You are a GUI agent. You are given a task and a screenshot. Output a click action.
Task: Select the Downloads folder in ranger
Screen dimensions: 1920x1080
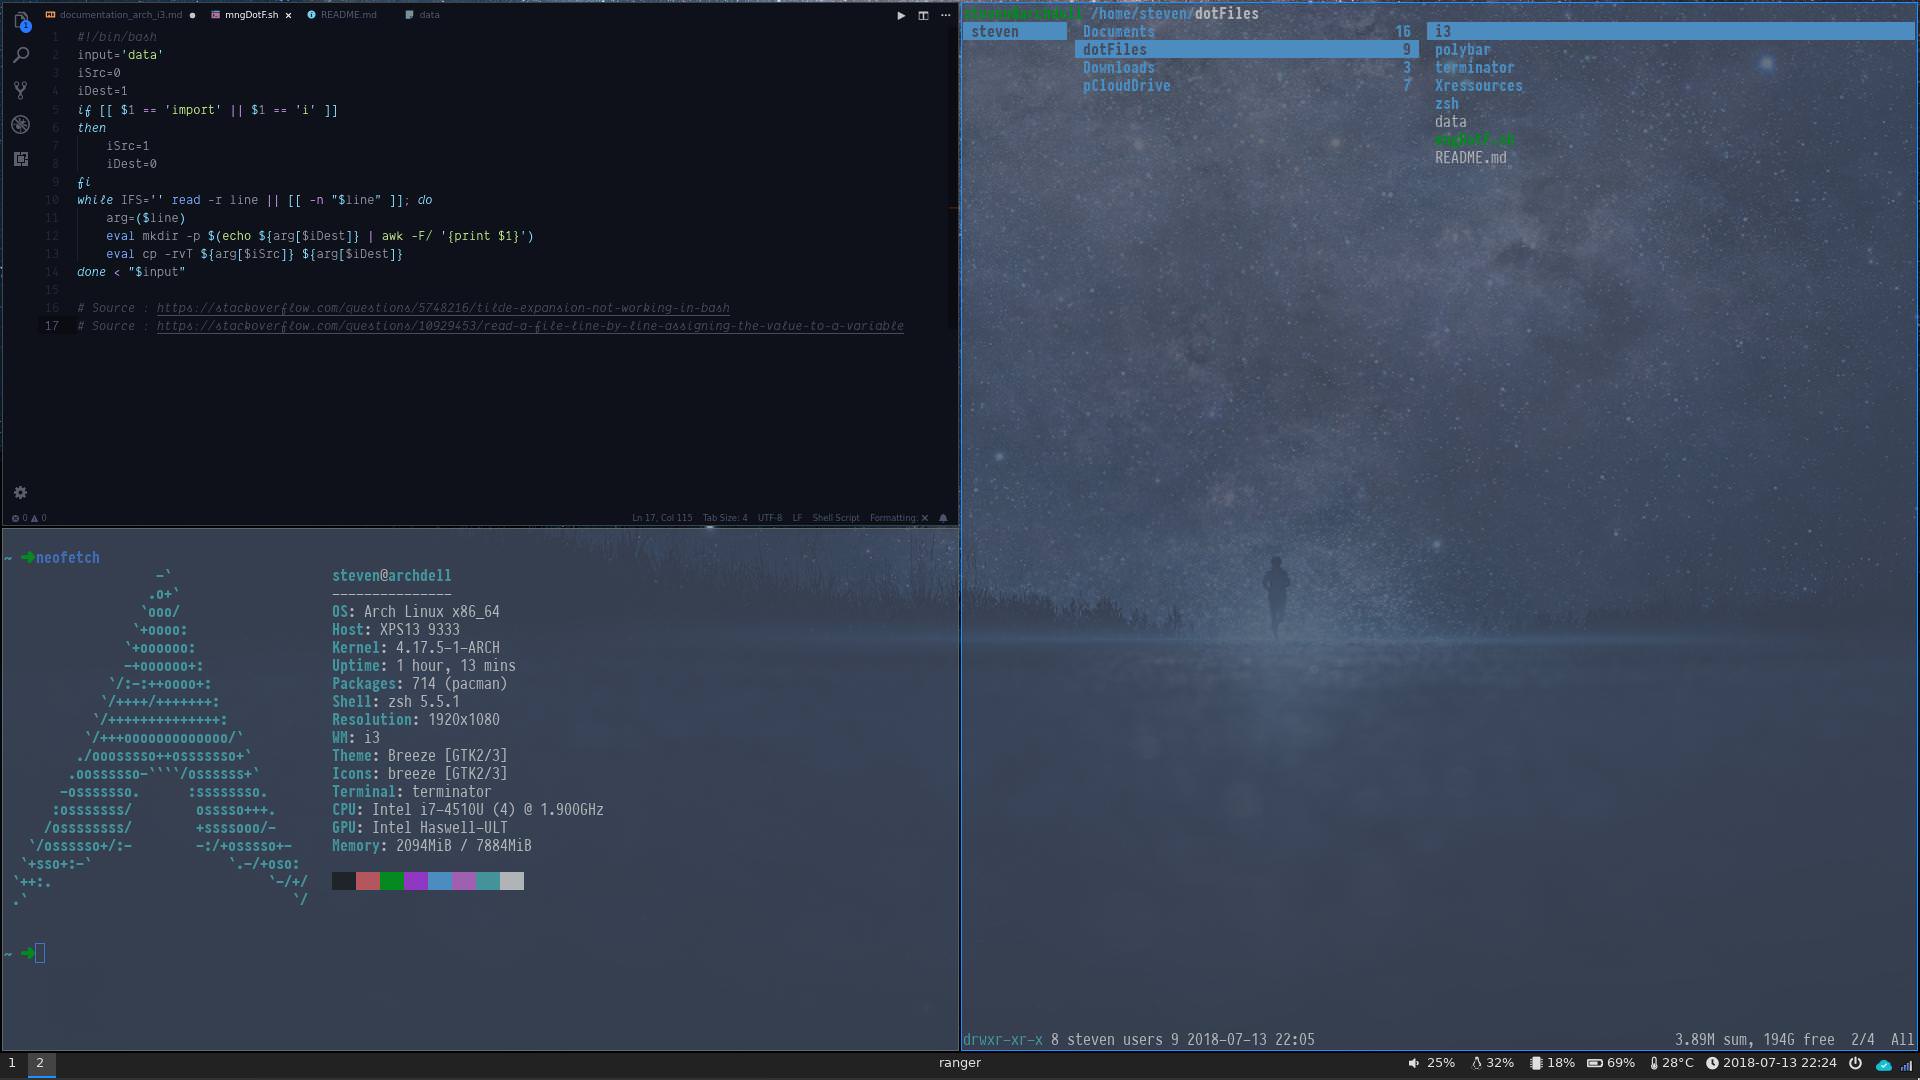(x=1246, y=68)
